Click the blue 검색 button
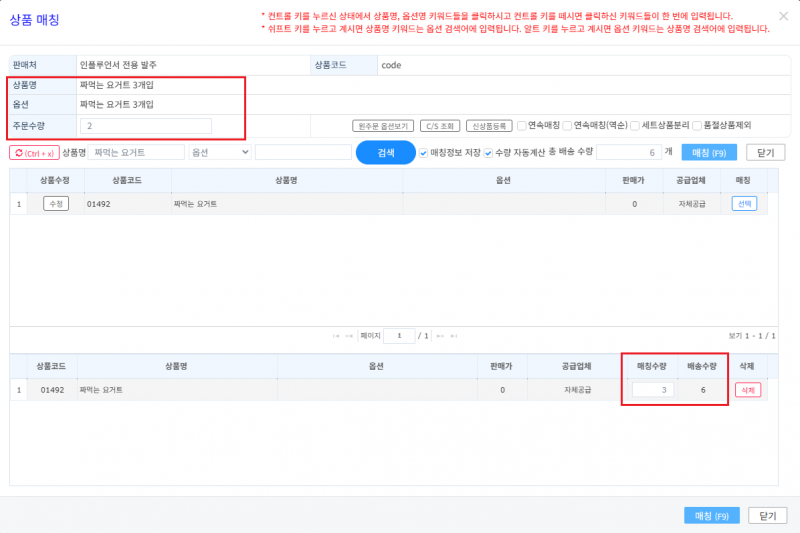The width and height of the screenshot is (800, 533). click(x=386, y=153)
